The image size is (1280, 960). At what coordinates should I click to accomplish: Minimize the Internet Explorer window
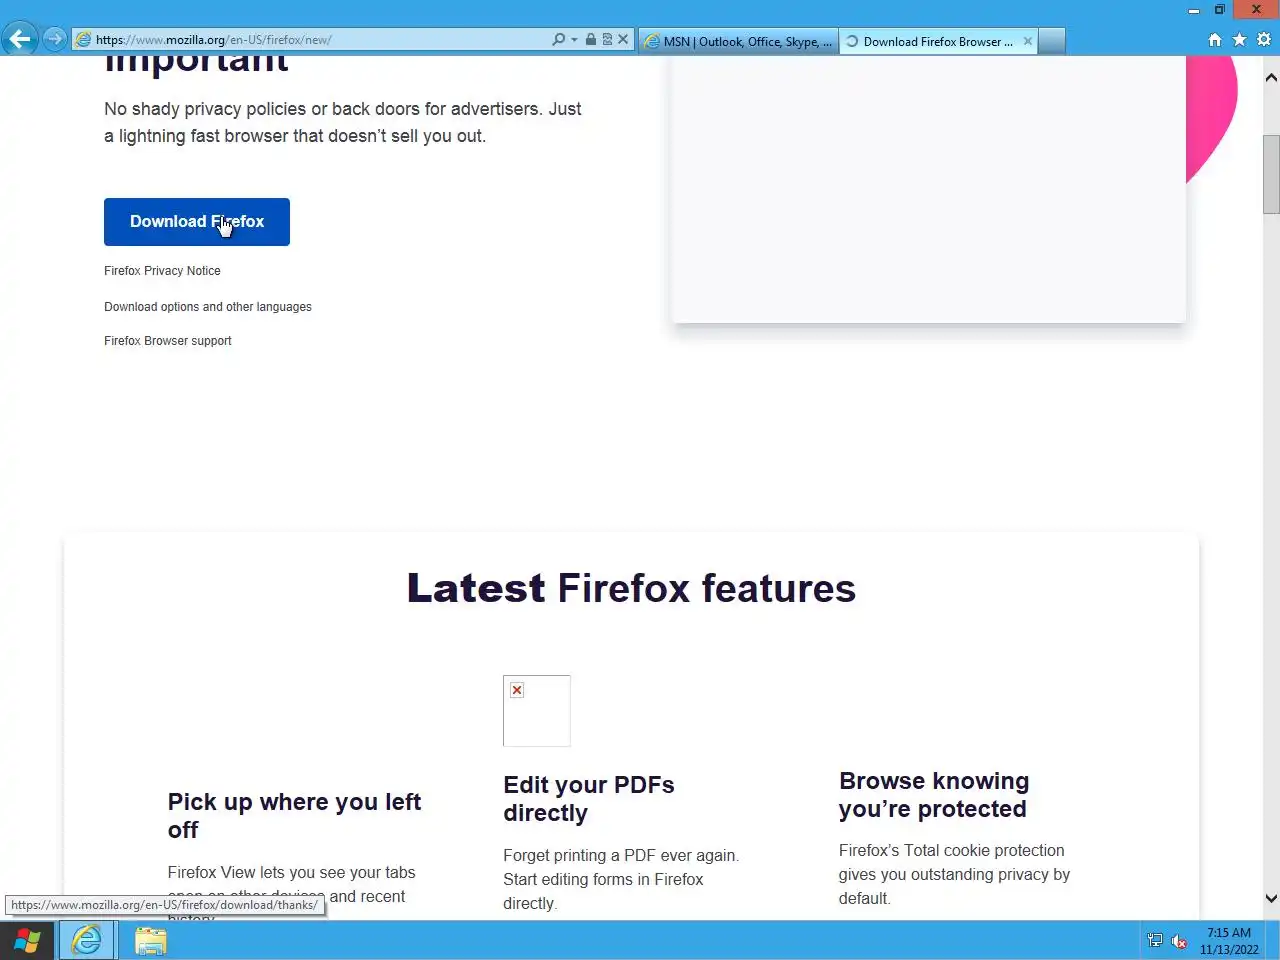pyautogui.click(x=1193, y=10)
